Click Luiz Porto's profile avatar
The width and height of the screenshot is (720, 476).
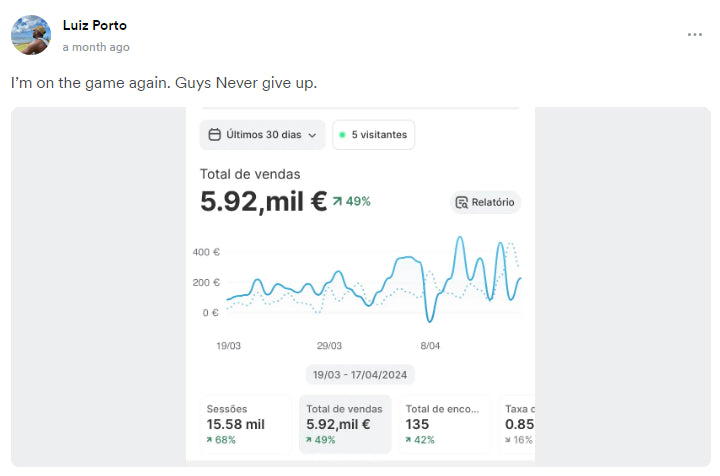pyautogui.click(x=31, y=35)
